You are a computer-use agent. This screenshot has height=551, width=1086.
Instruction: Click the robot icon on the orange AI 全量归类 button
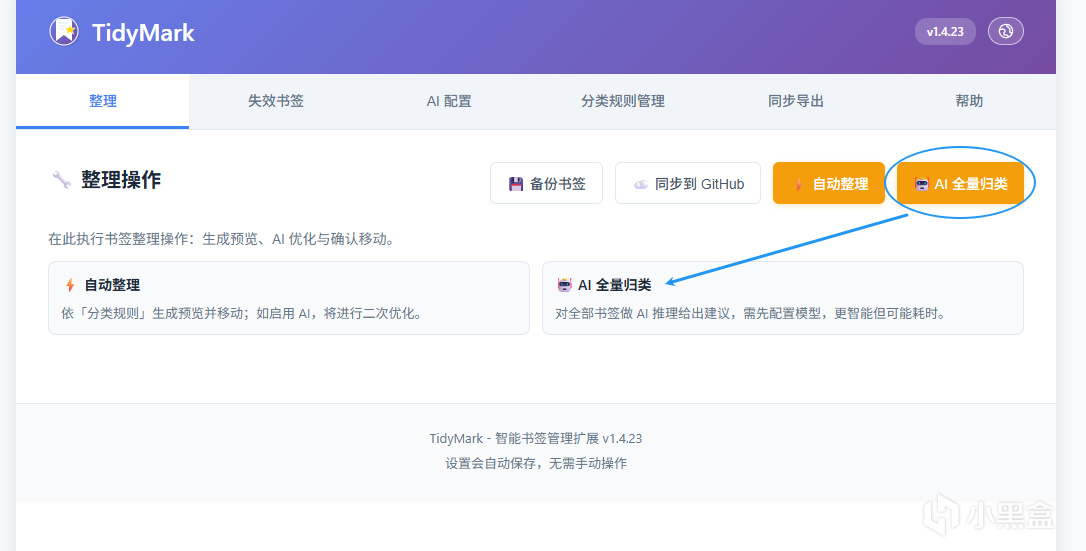(x=921, y=184)
